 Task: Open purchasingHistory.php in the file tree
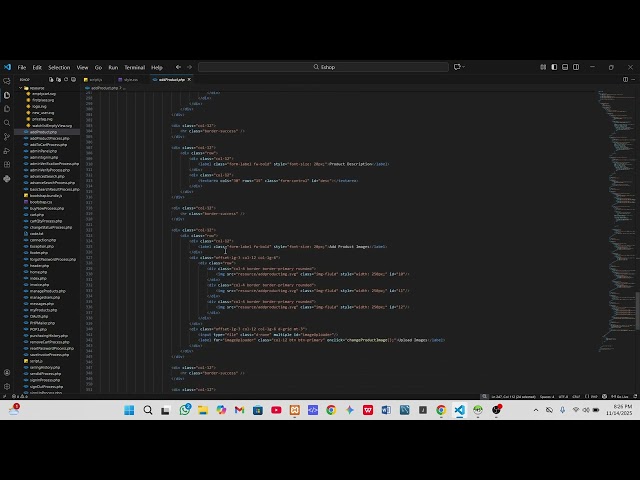49,336
